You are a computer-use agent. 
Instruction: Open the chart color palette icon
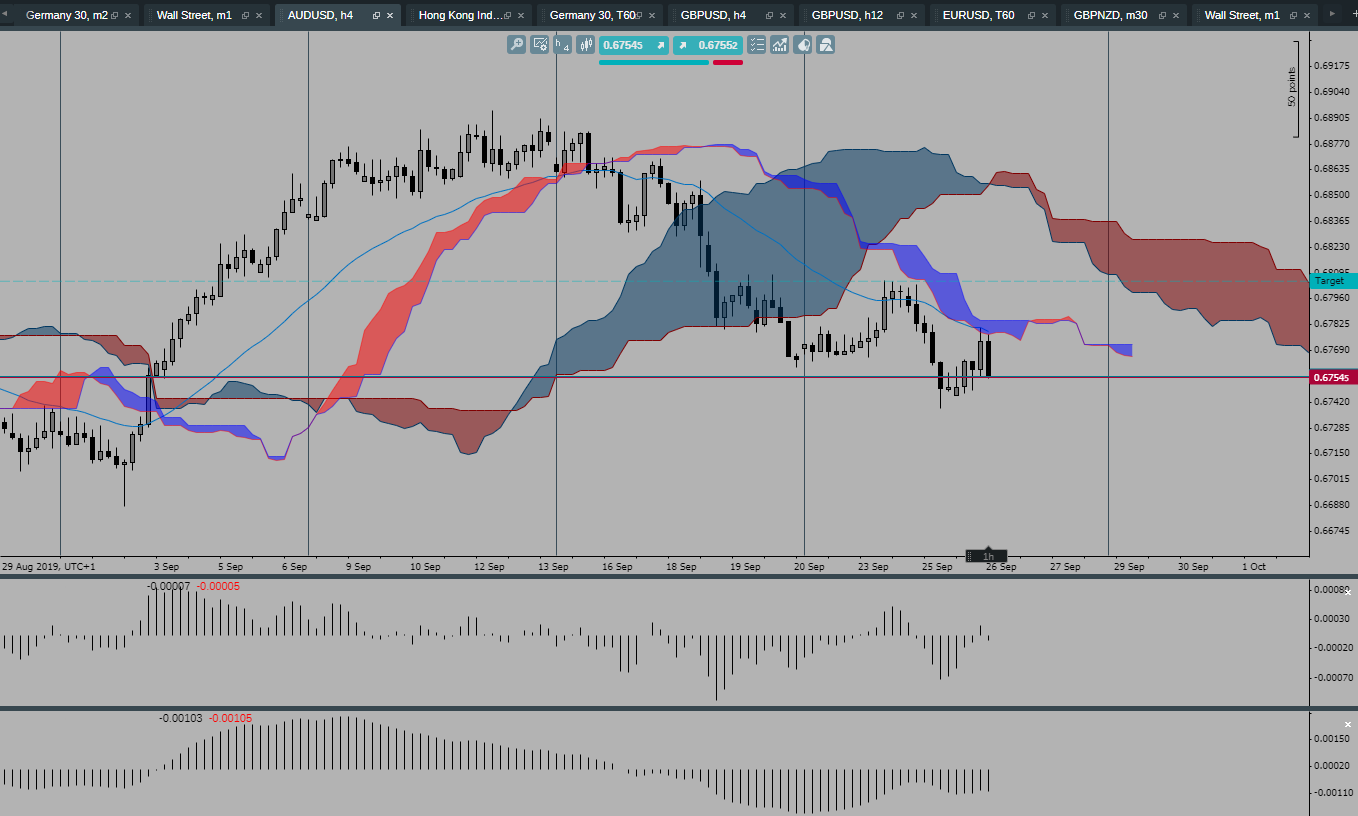(x=803, y=45)
